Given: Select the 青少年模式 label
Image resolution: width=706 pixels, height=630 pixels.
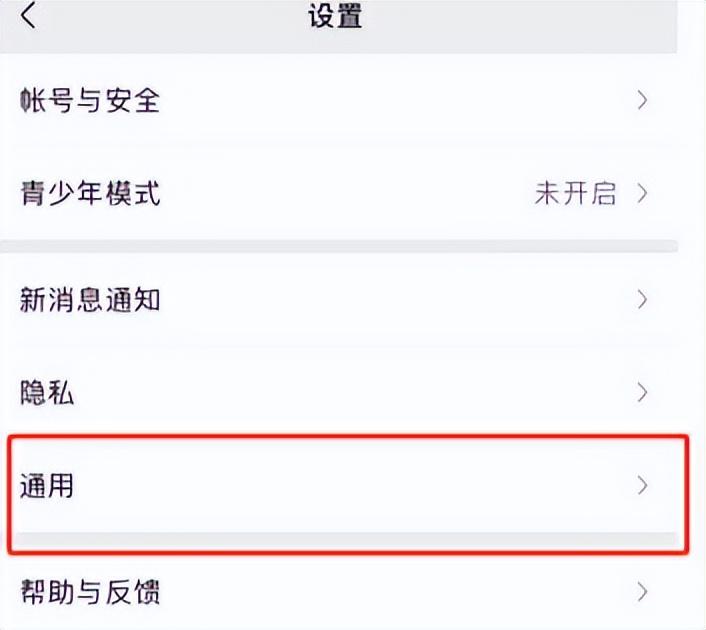Looking at the screenshot, I should point(90,193).
